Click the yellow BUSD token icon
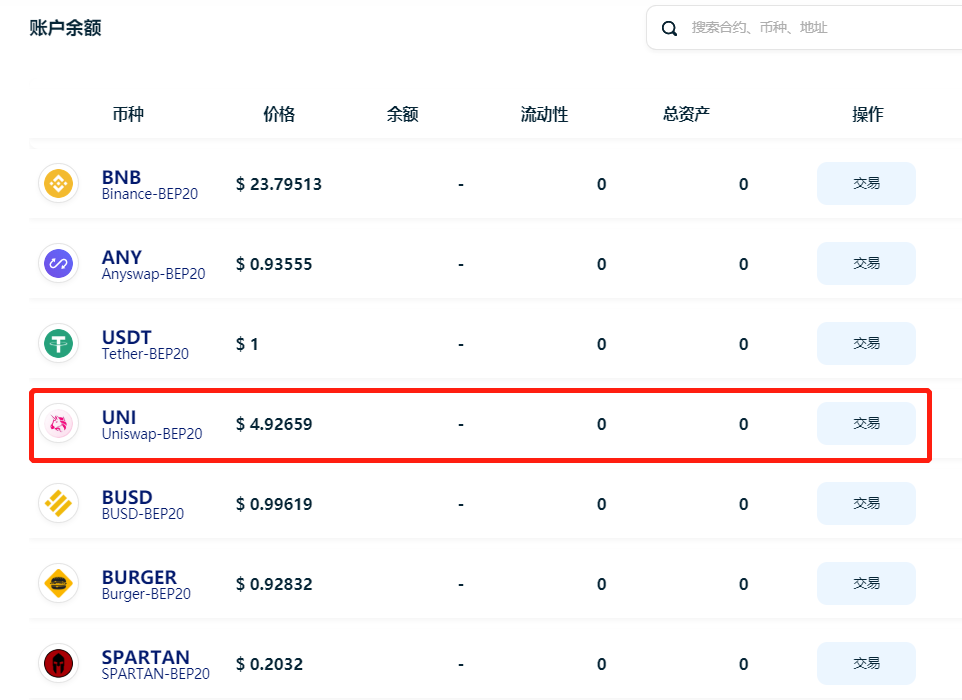Viewport: 962px width, 700px height. (x=58, y=504)
